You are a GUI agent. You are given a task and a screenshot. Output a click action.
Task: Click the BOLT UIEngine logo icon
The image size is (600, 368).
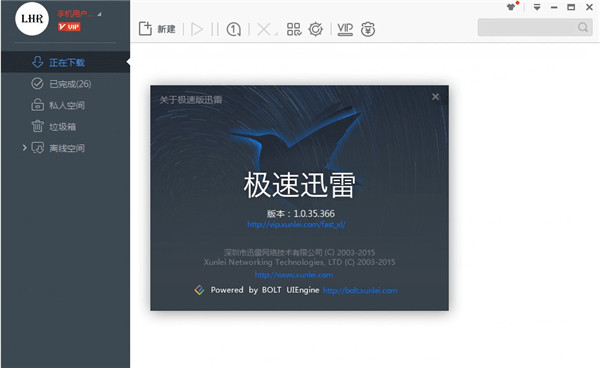(x=199, y=290)
